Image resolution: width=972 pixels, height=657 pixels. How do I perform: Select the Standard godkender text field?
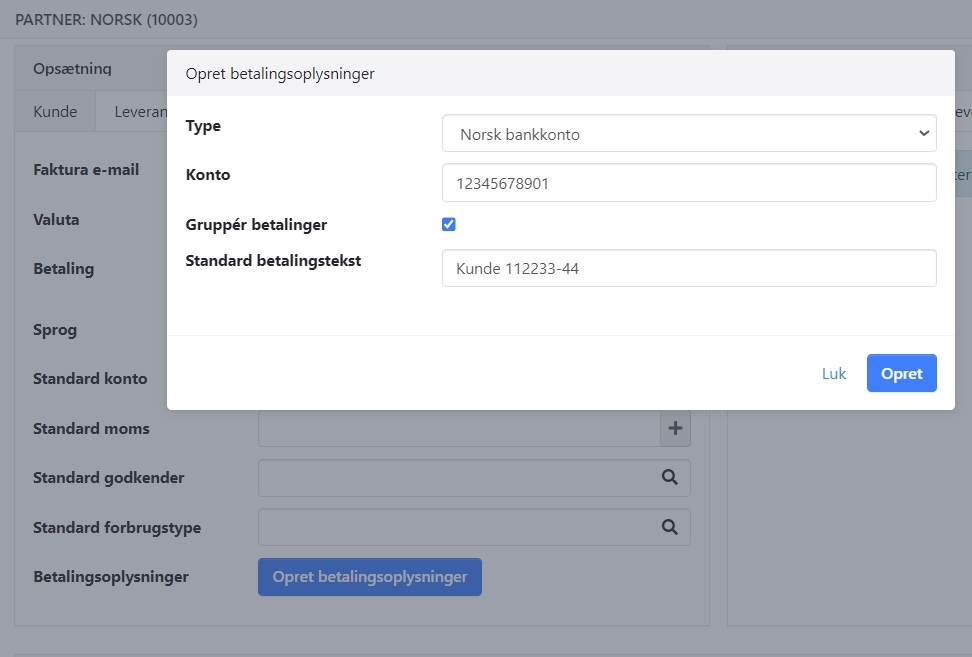point(458,478)
